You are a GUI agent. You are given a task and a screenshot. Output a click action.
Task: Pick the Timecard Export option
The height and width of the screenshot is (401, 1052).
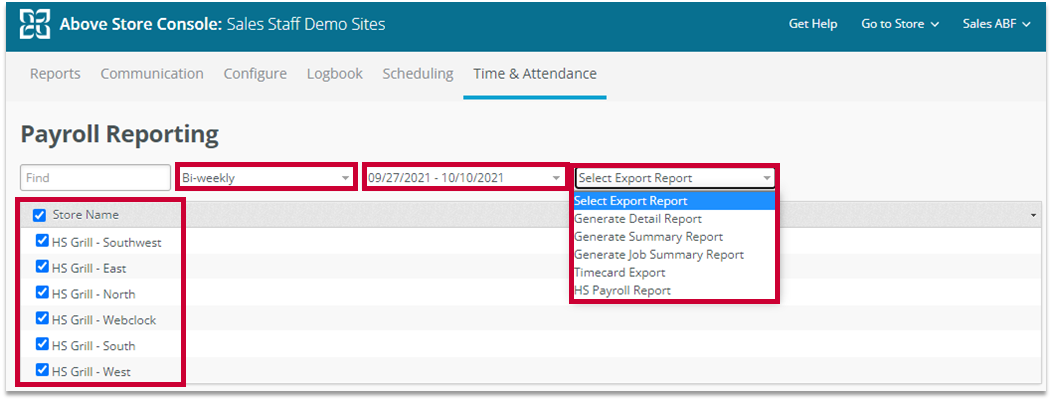pyautogui.click(x=619, y=273)
